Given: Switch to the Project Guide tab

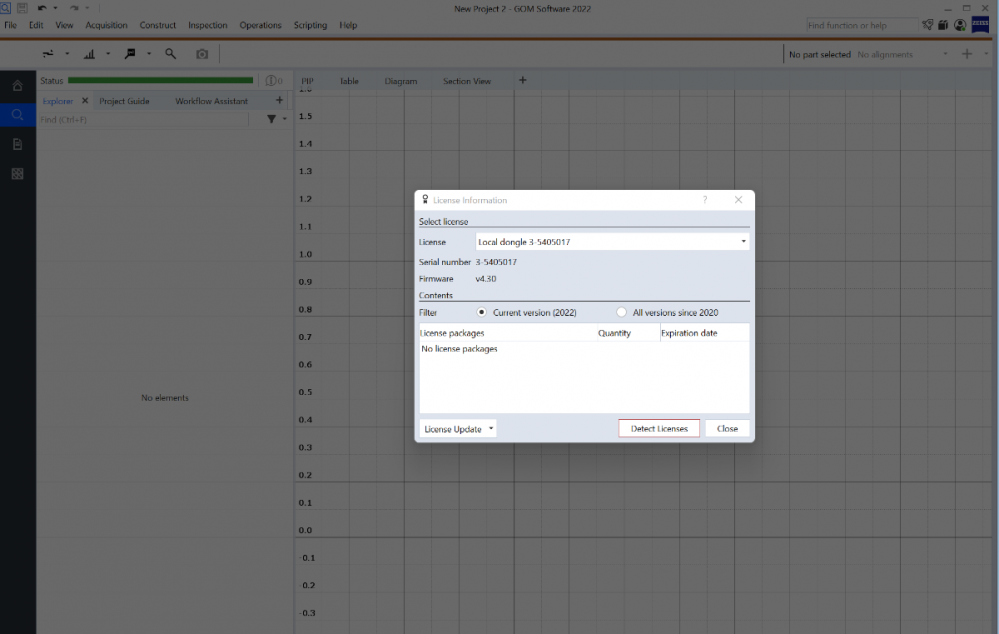Looking at the screenshot, I should pyautogui.click(x=124, y=101).
